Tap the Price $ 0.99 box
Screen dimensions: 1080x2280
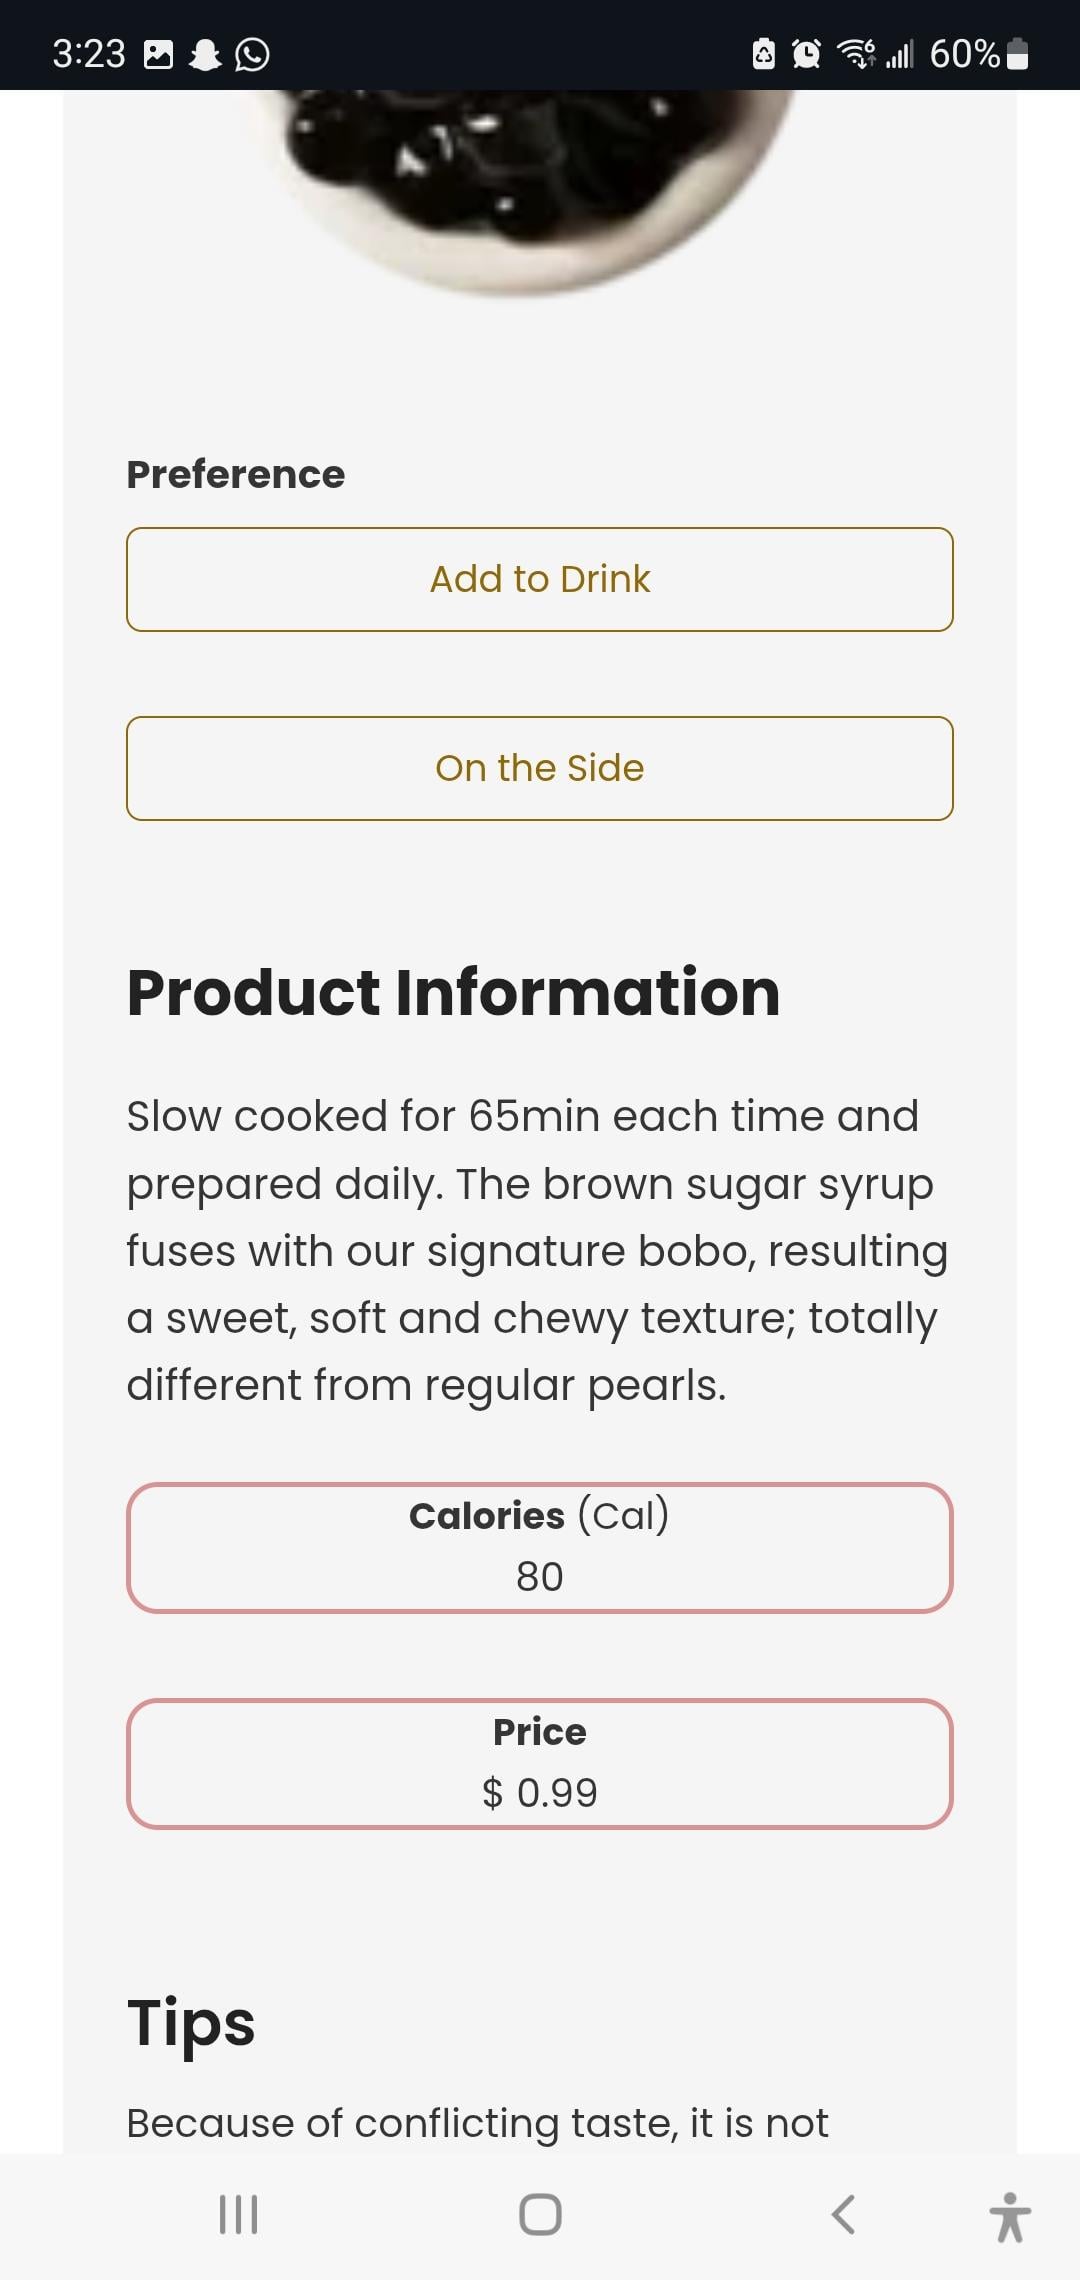pyautogui.click(x=540, y=1763)
